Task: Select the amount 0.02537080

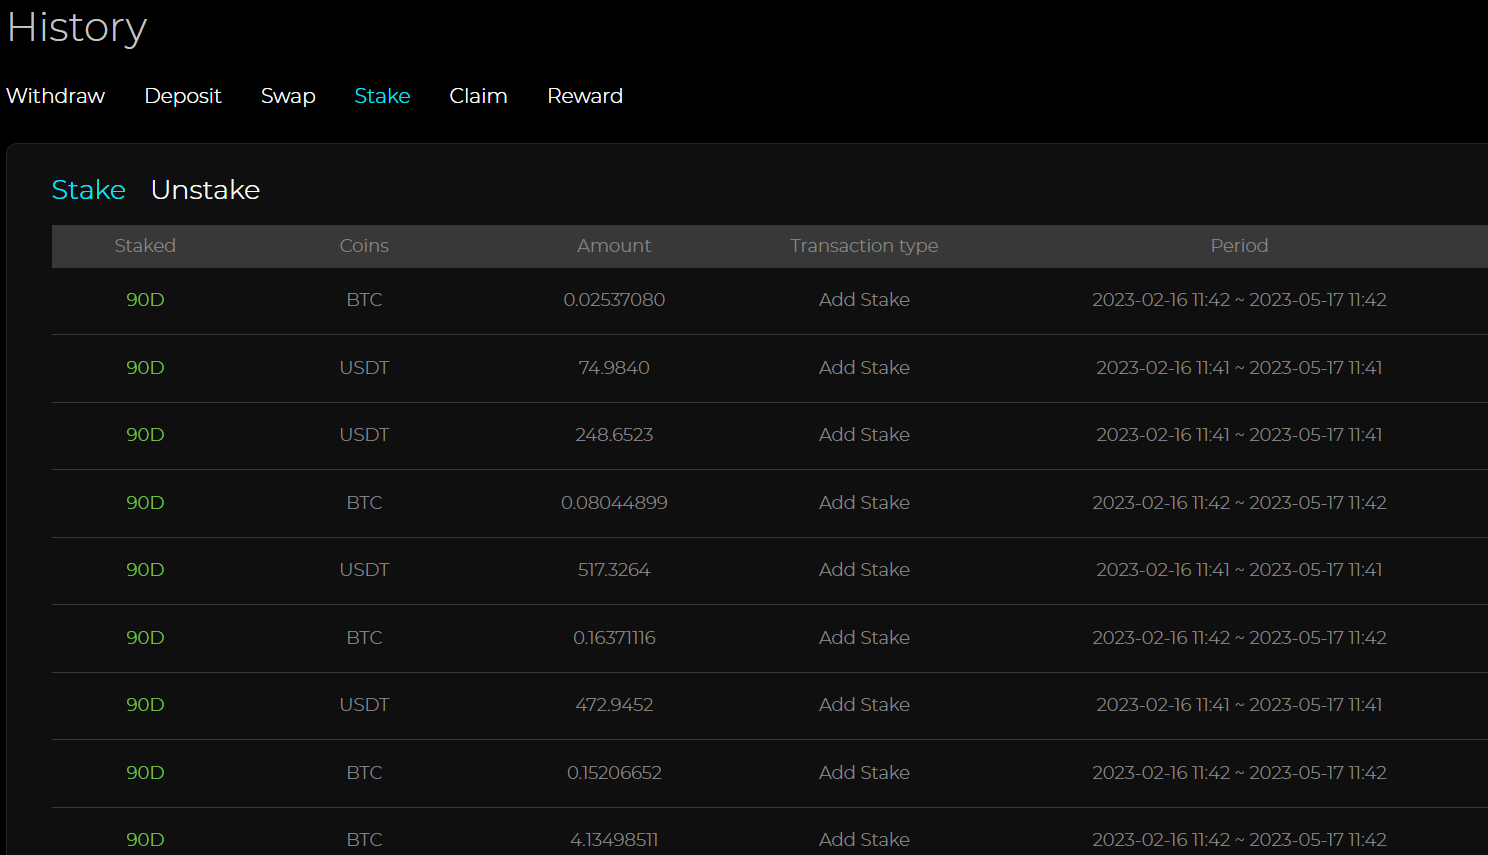Action: pyautogui.click(x=614, y=300)
